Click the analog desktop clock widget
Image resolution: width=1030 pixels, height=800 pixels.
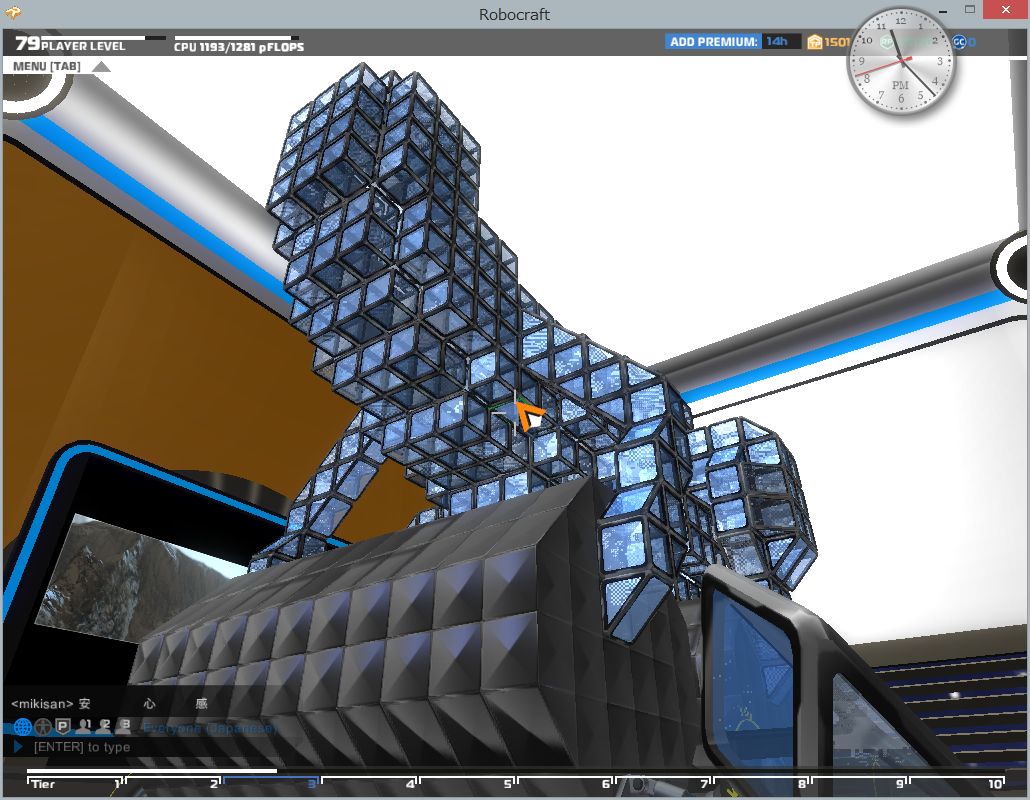[x=901, y=60]
